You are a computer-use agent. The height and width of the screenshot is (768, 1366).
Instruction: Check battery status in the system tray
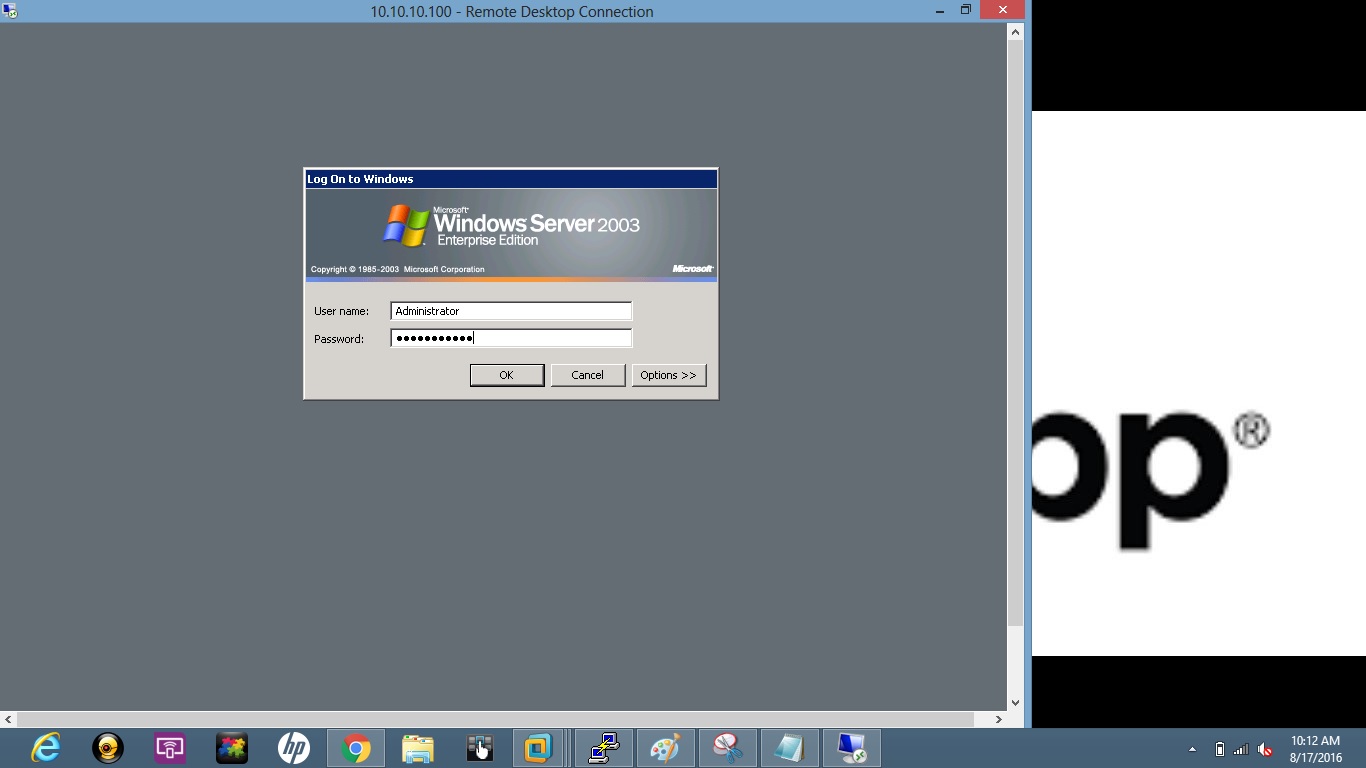coord(1220,749)
